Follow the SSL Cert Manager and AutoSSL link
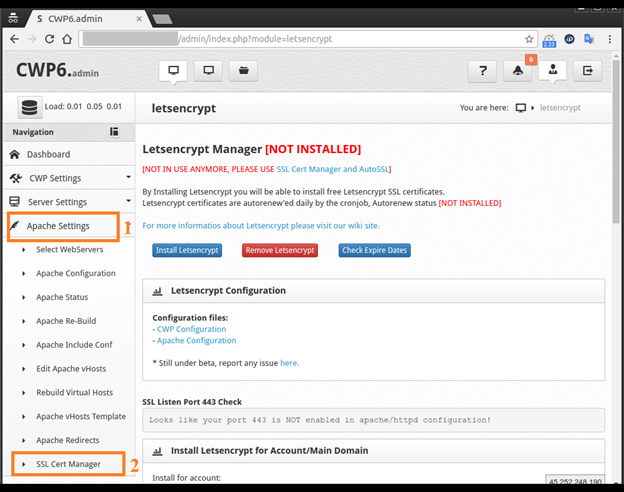Screen dimensions: 624x492 [x=333, y=169]
